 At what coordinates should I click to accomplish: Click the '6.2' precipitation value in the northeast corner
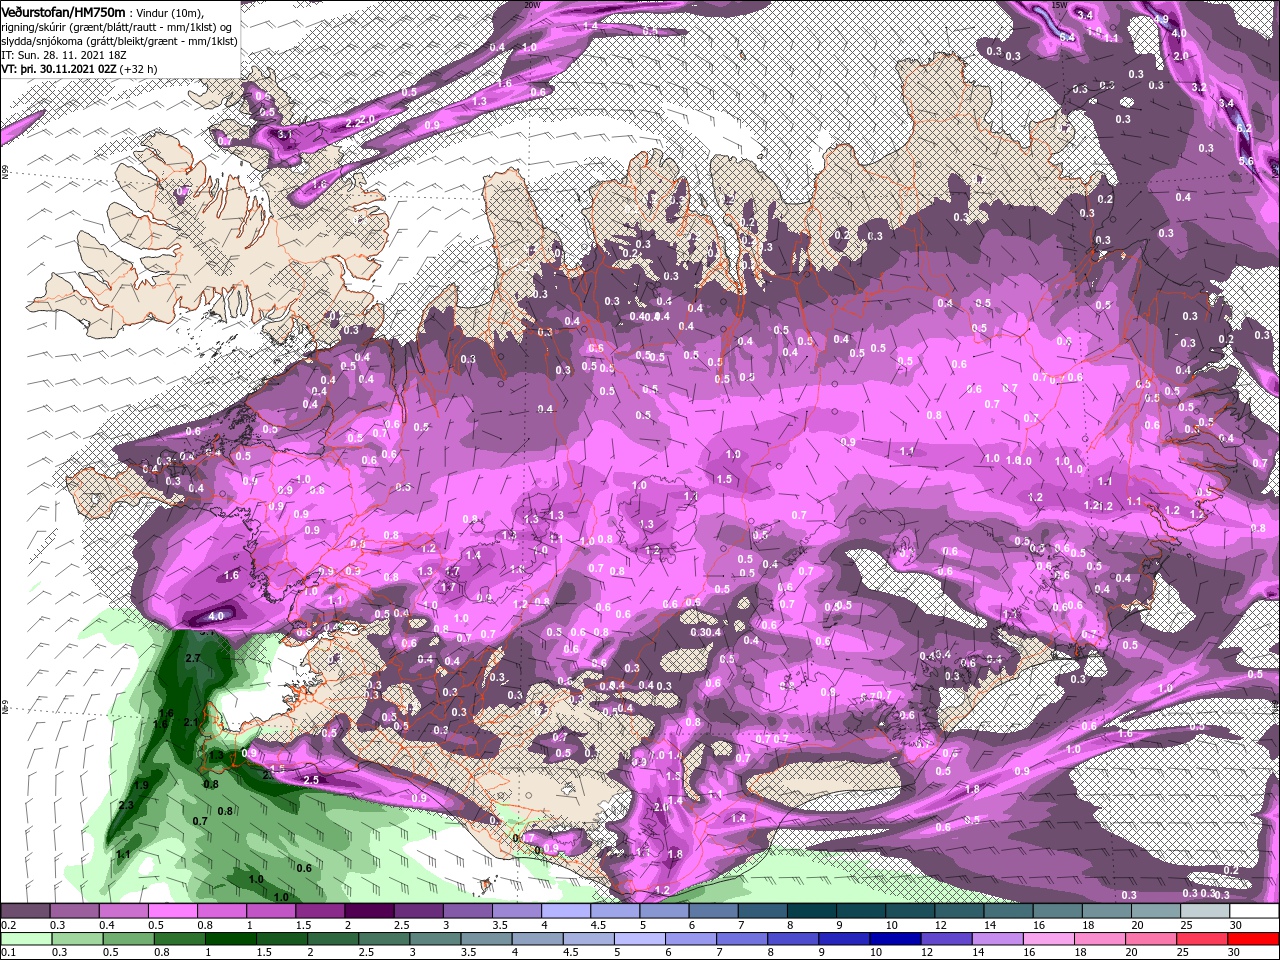[1244, 128]
